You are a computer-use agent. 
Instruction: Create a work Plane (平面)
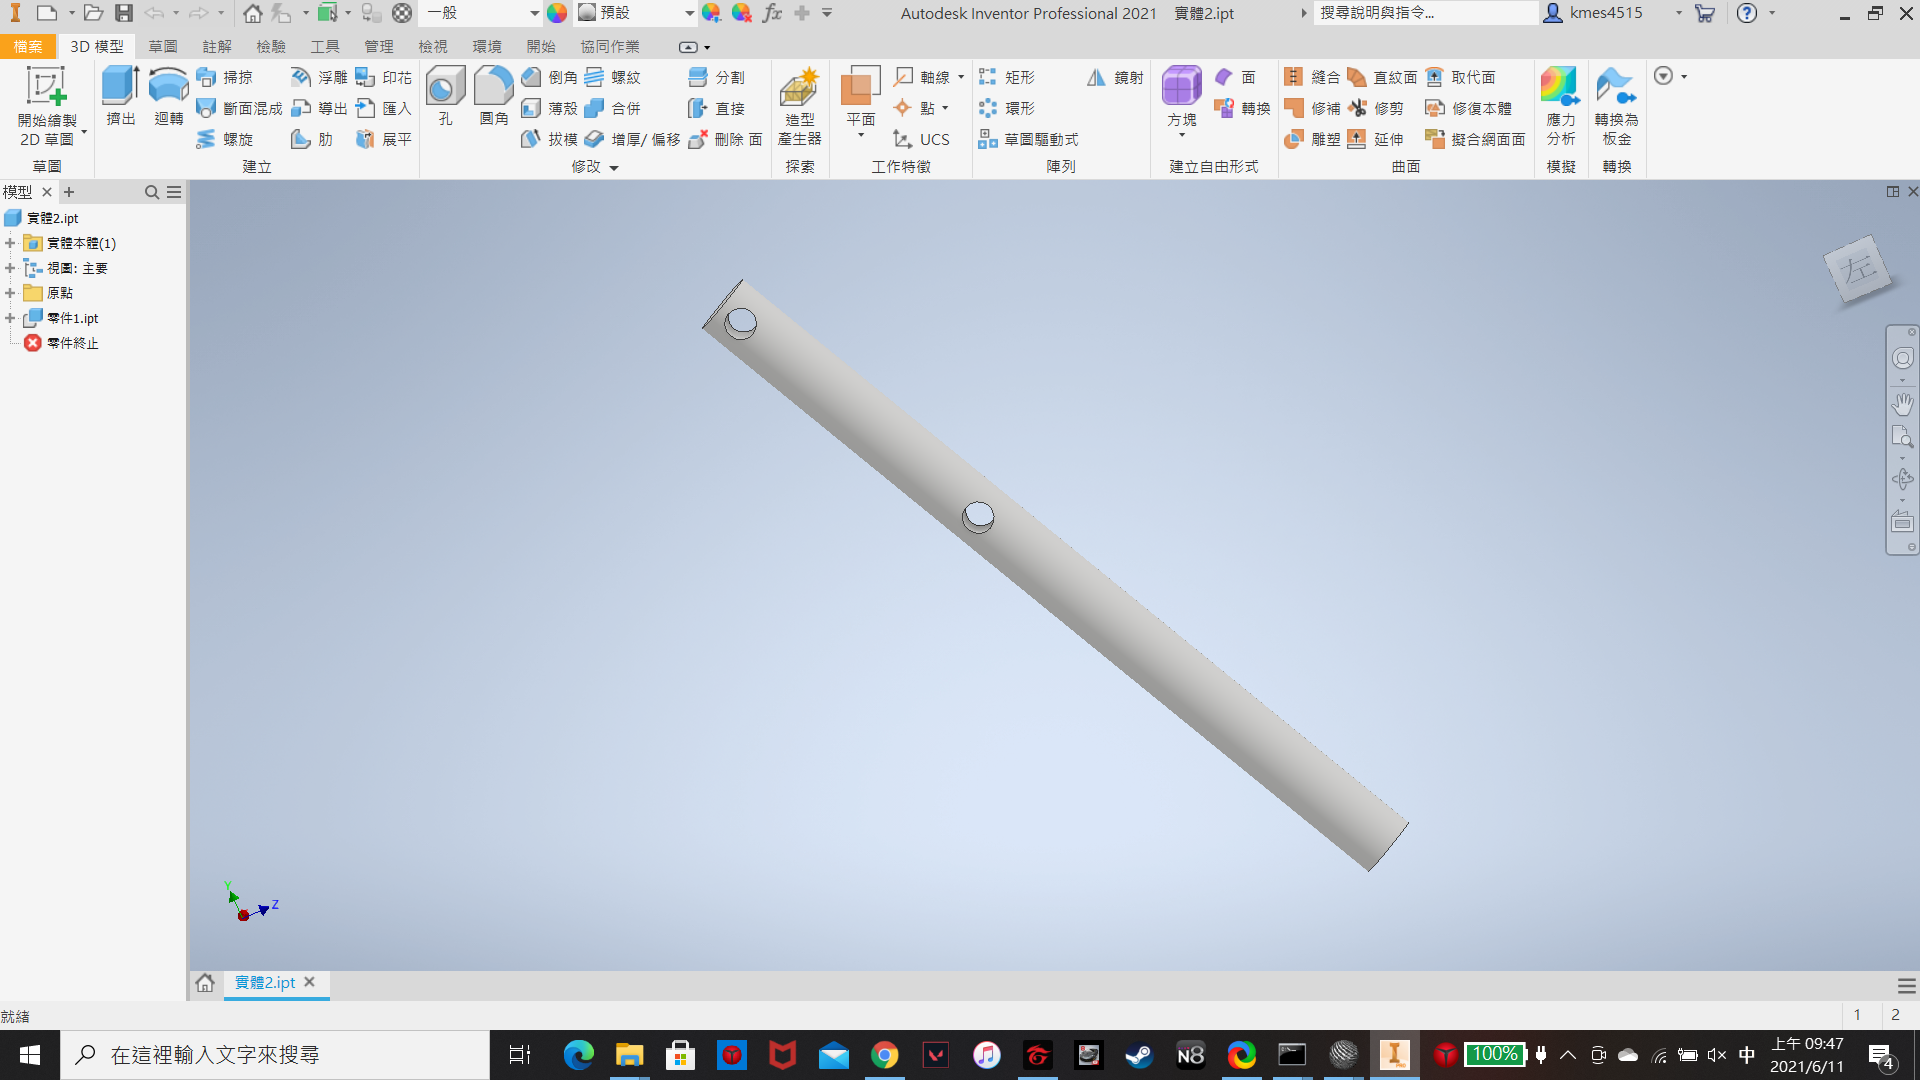click(860, 96)
